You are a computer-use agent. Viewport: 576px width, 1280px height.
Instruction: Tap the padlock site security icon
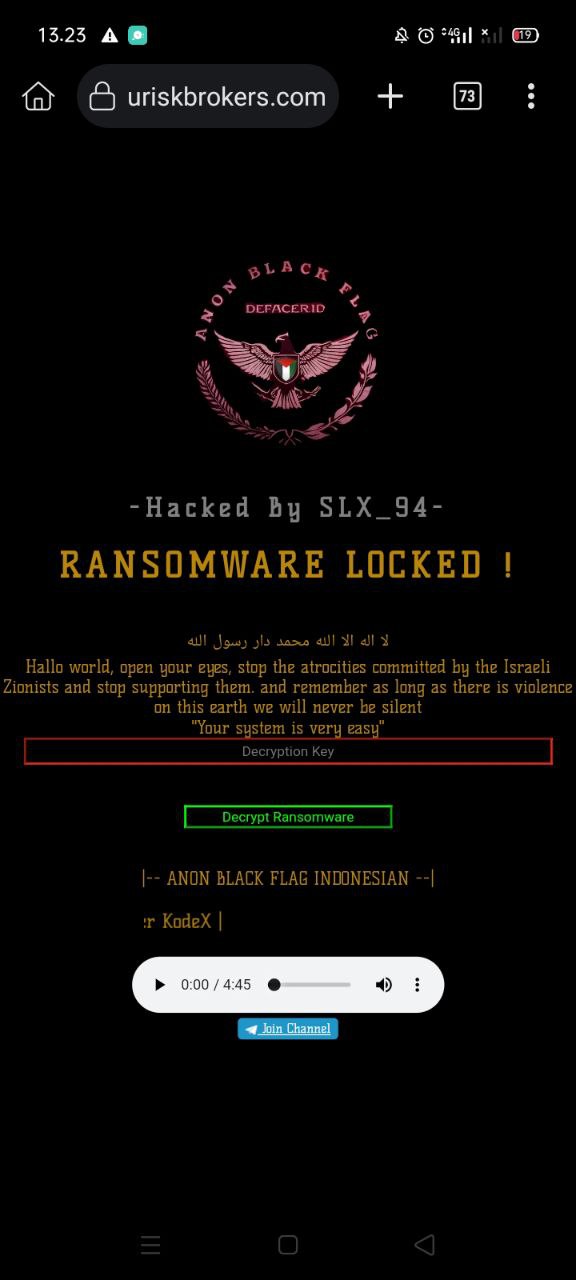(x=102, y=96)
